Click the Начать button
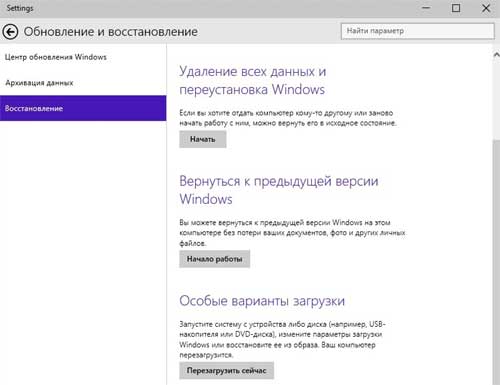The width and height of the screenshot is (500, 385). tap(203, 139)
